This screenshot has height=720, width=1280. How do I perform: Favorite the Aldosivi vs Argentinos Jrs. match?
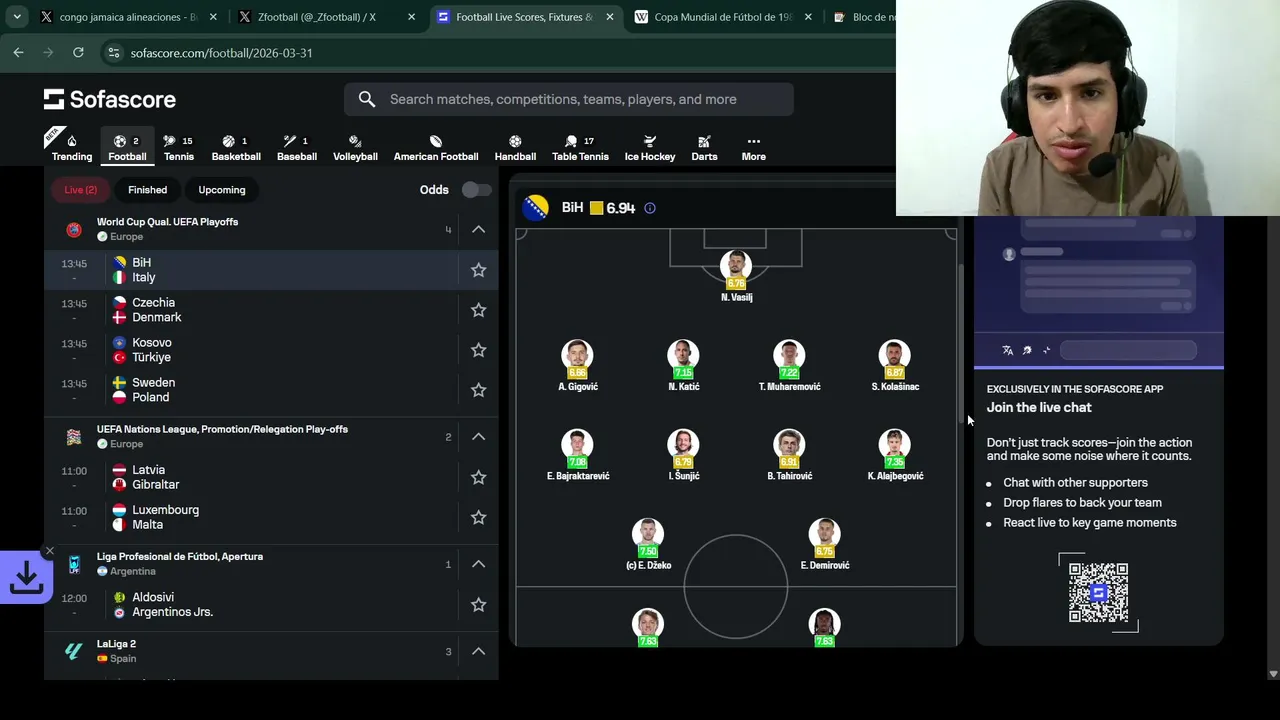tap(479, 604)
